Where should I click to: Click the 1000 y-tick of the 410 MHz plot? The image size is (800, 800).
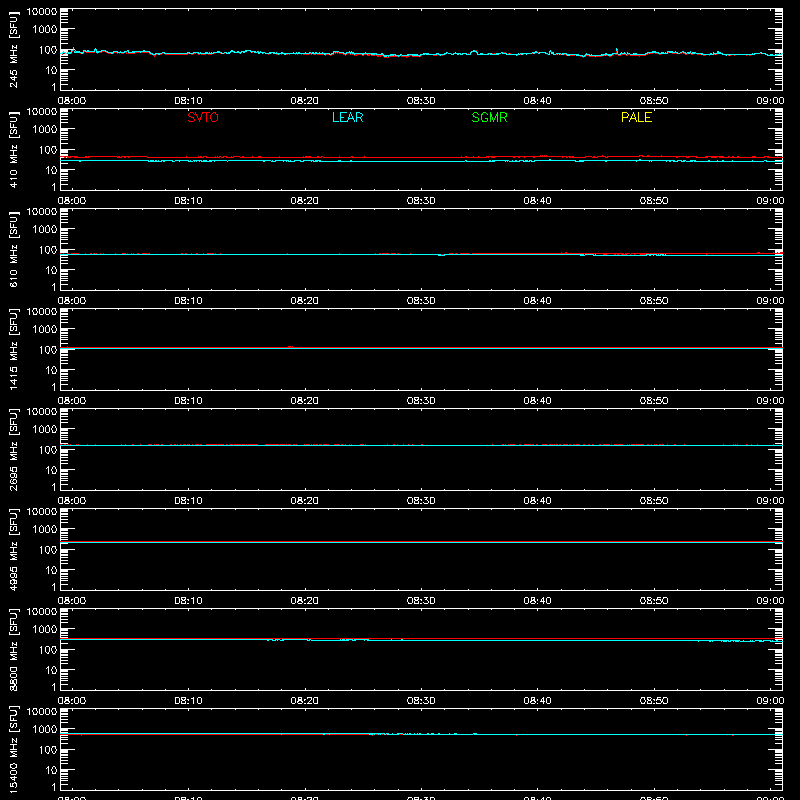tap(45, 129)
